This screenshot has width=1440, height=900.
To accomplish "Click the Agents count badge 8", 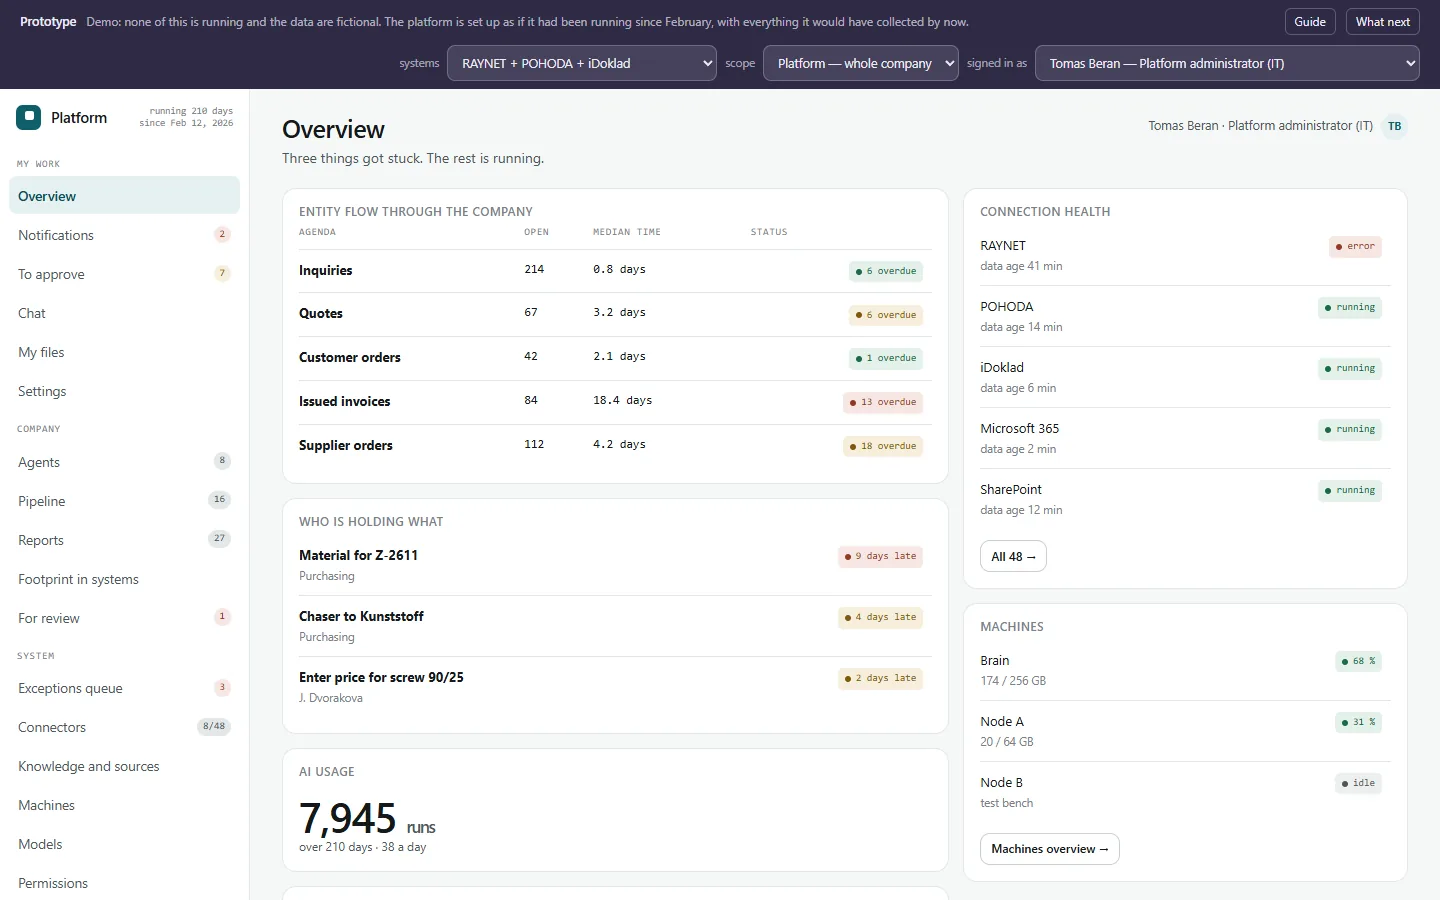I will [222, 461].
